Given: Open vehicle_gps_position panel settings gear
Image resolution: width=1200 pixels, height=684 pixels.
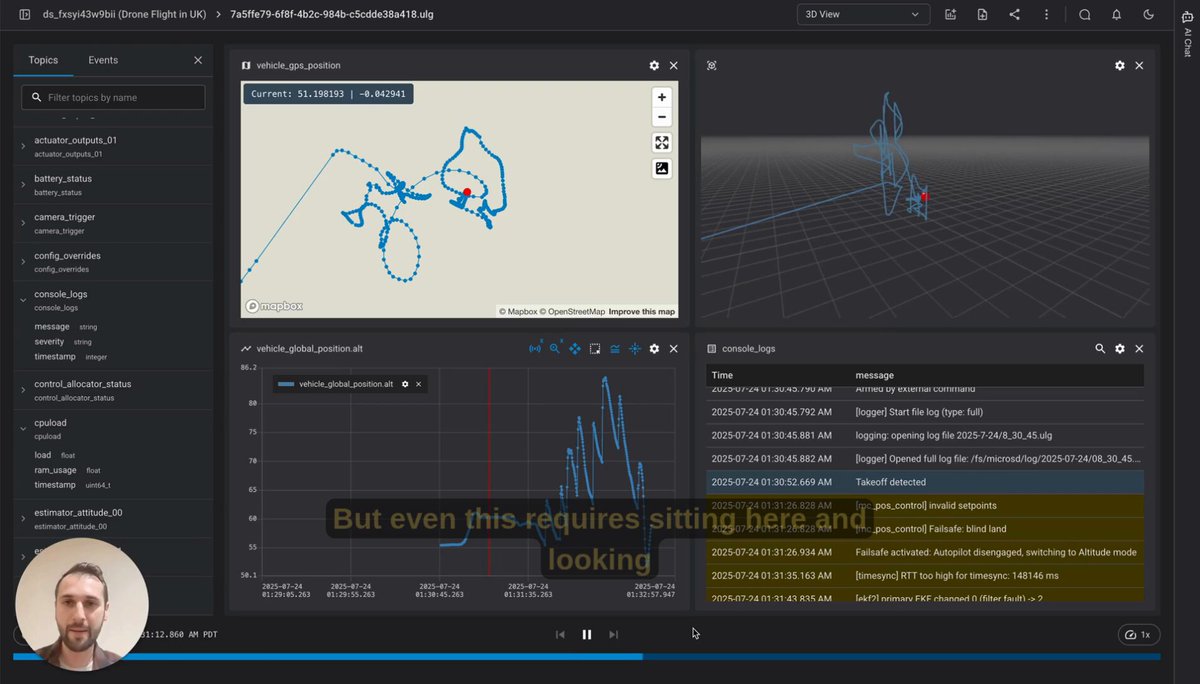Looking at the screenshot, I should tap(654, 65).
